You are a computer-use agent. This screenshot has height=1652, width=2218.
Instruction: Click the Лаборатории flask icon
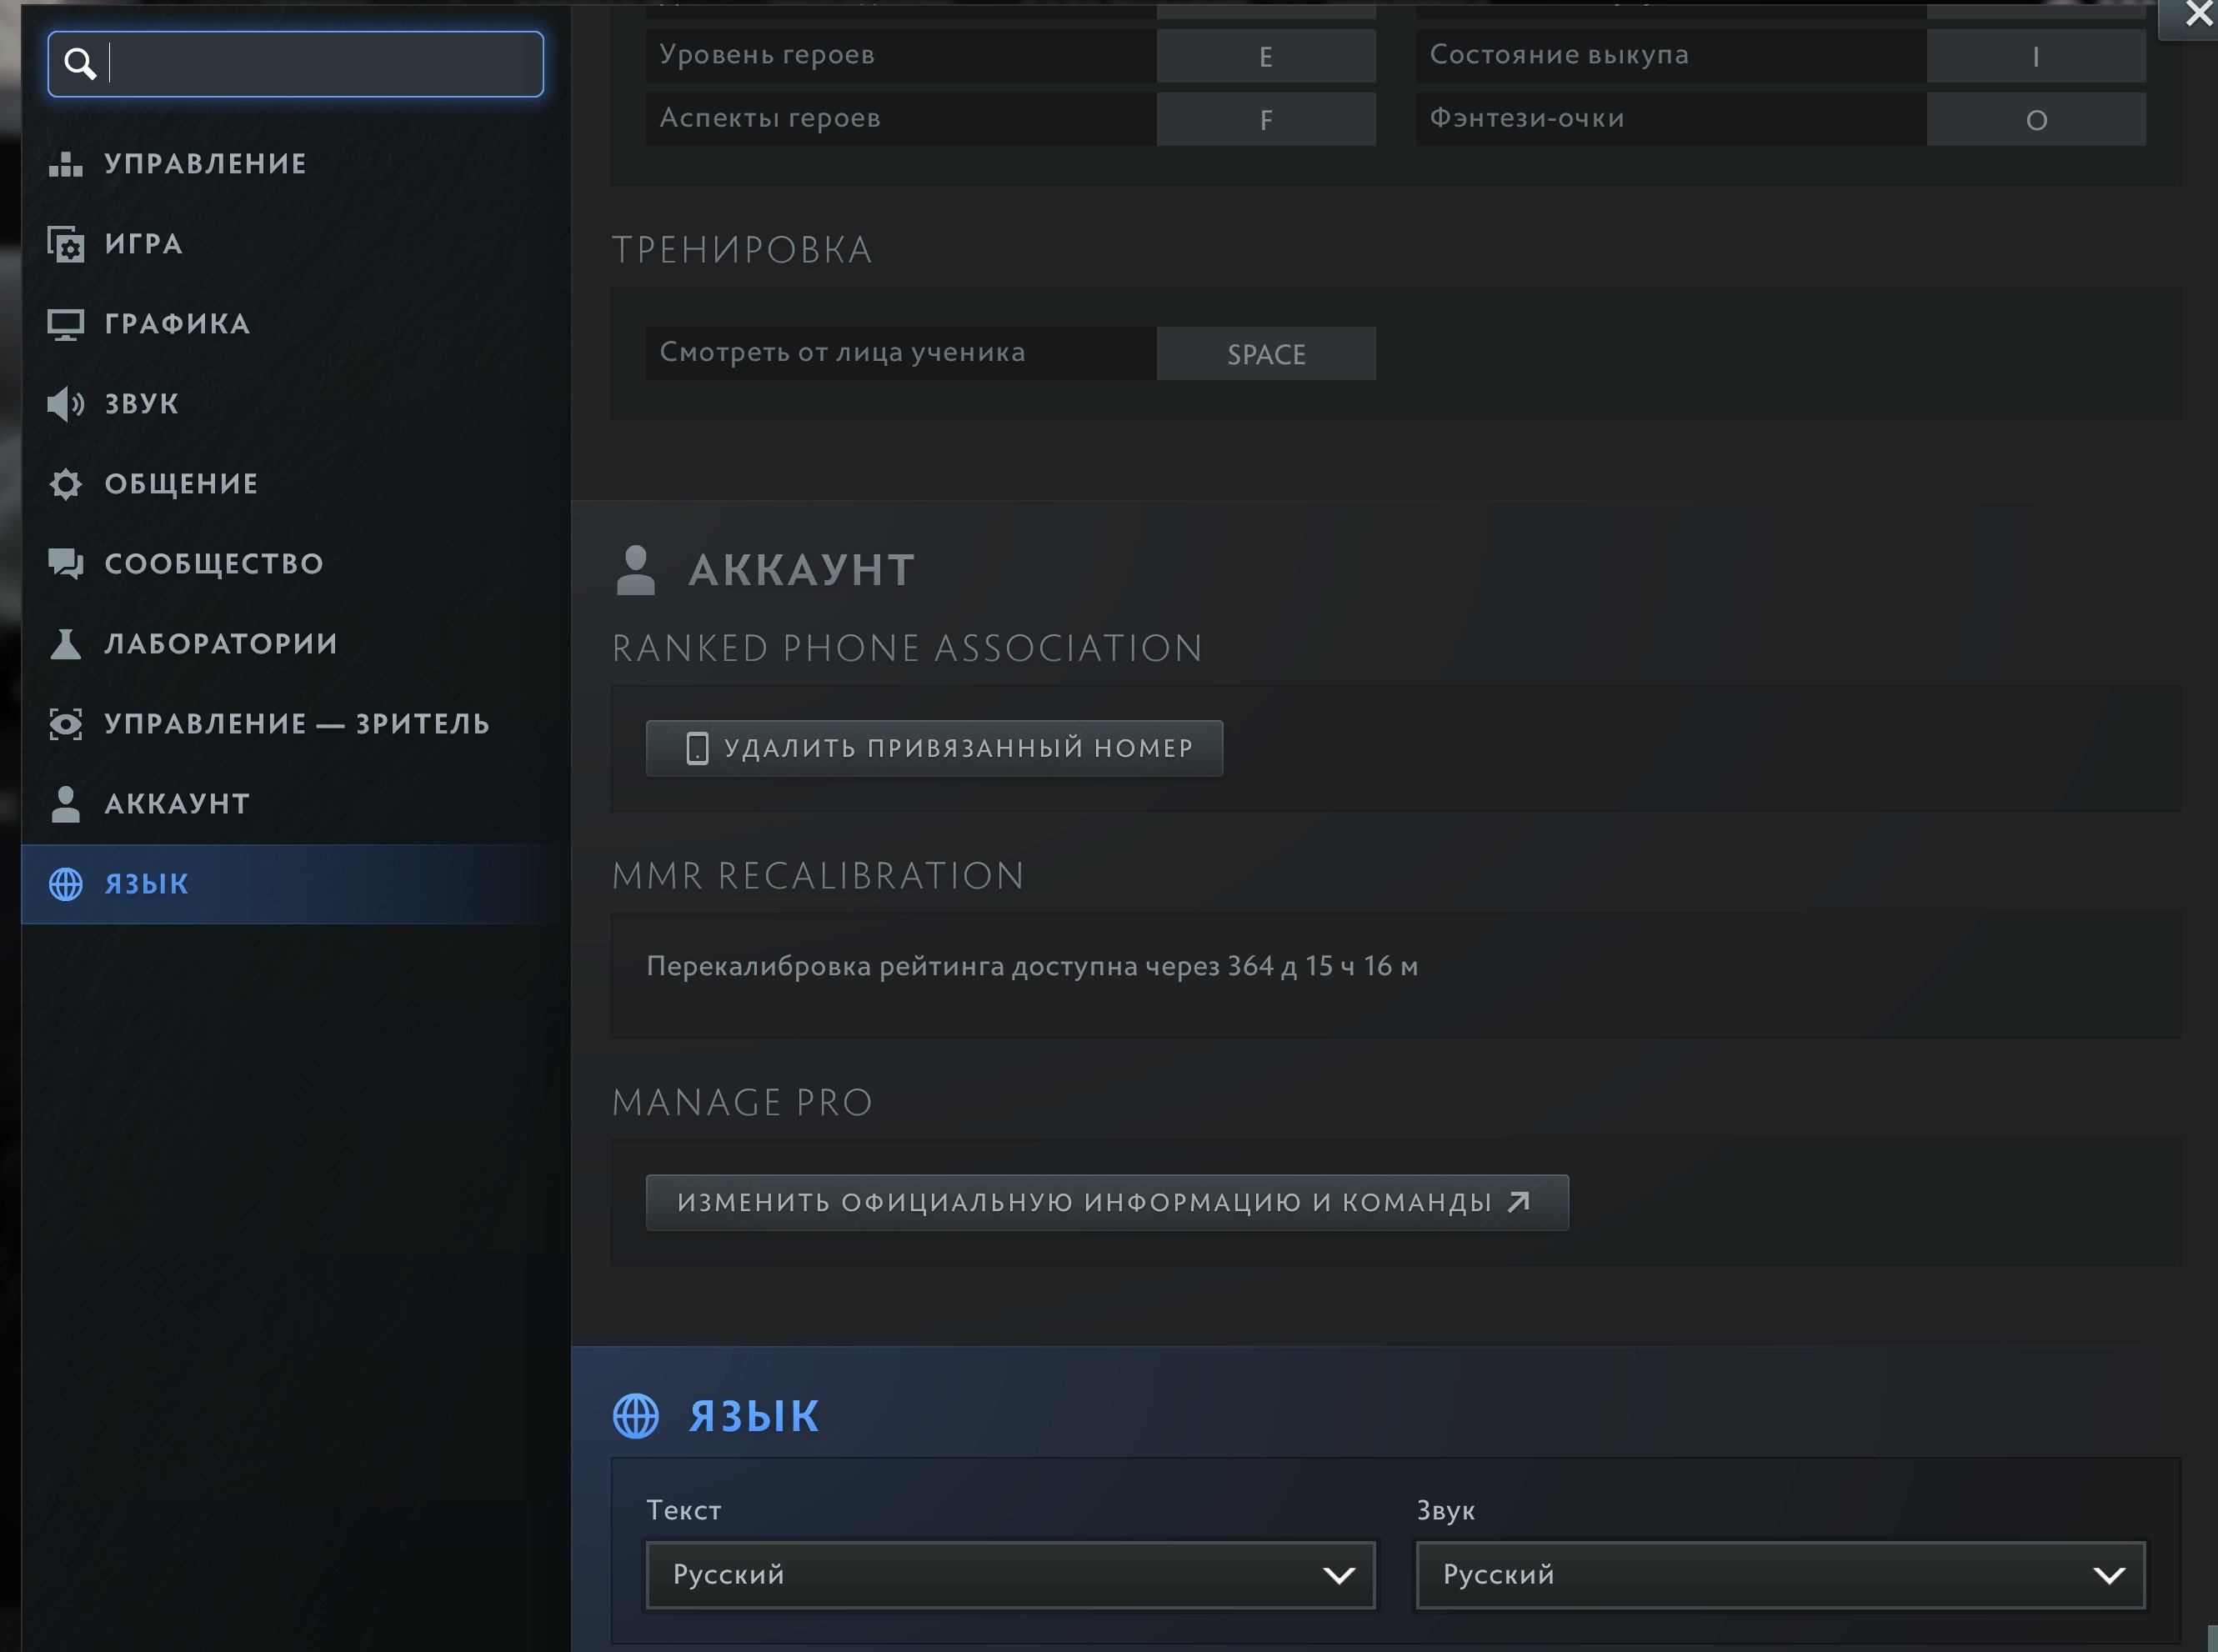(66, 644)
